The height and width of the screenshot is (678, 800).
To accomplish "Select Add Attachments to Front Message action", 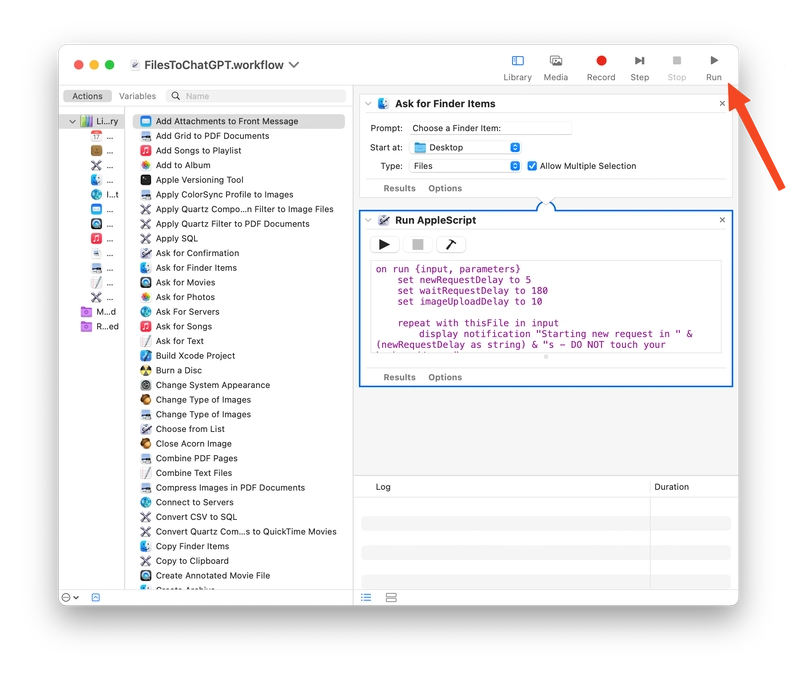I will [x=239, y=121].
